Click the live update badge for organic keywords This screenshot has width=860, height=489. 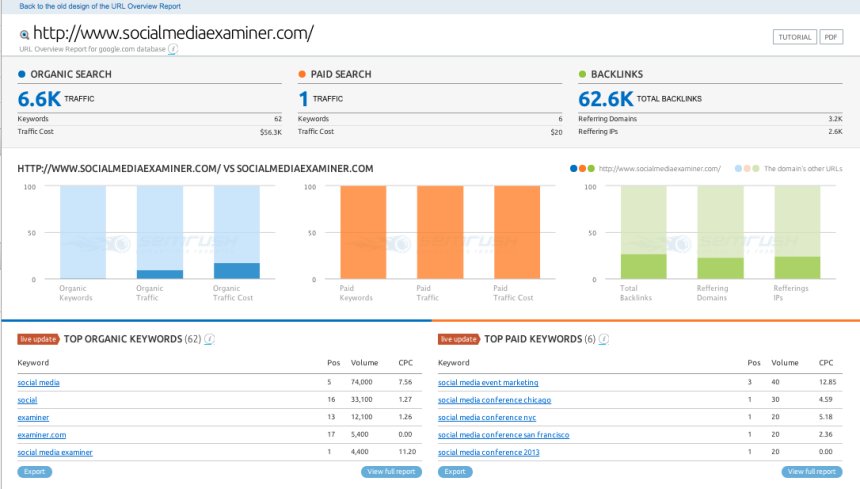point(38,339)
